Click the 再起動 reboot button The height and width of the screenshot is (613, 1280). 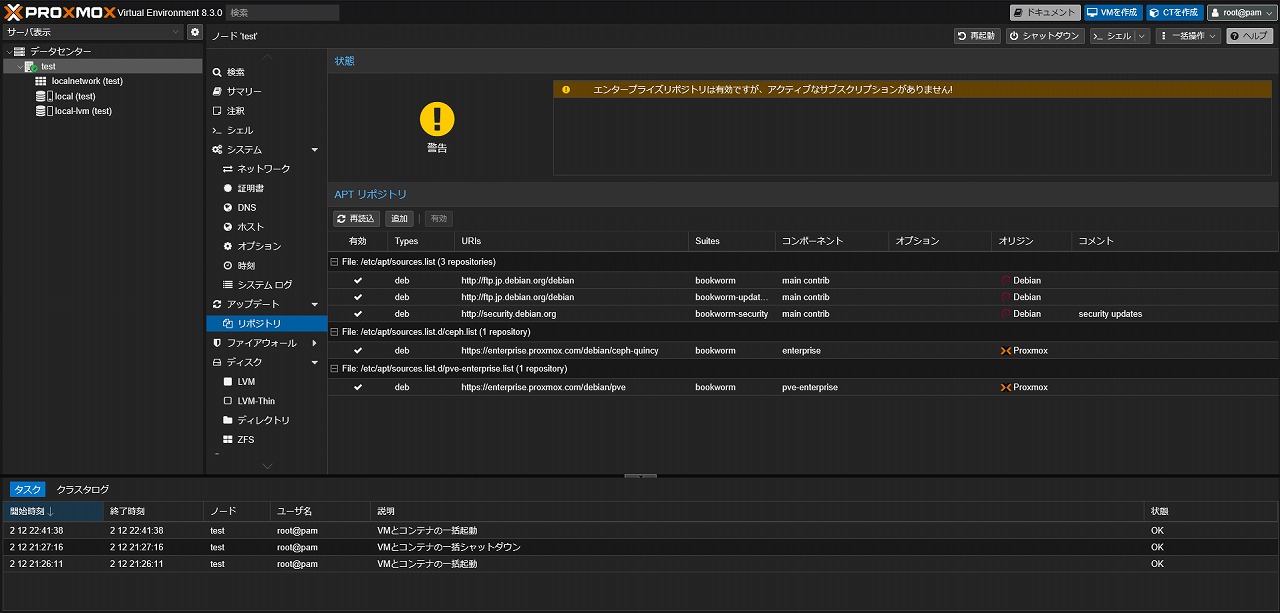(x=977, y=36)
